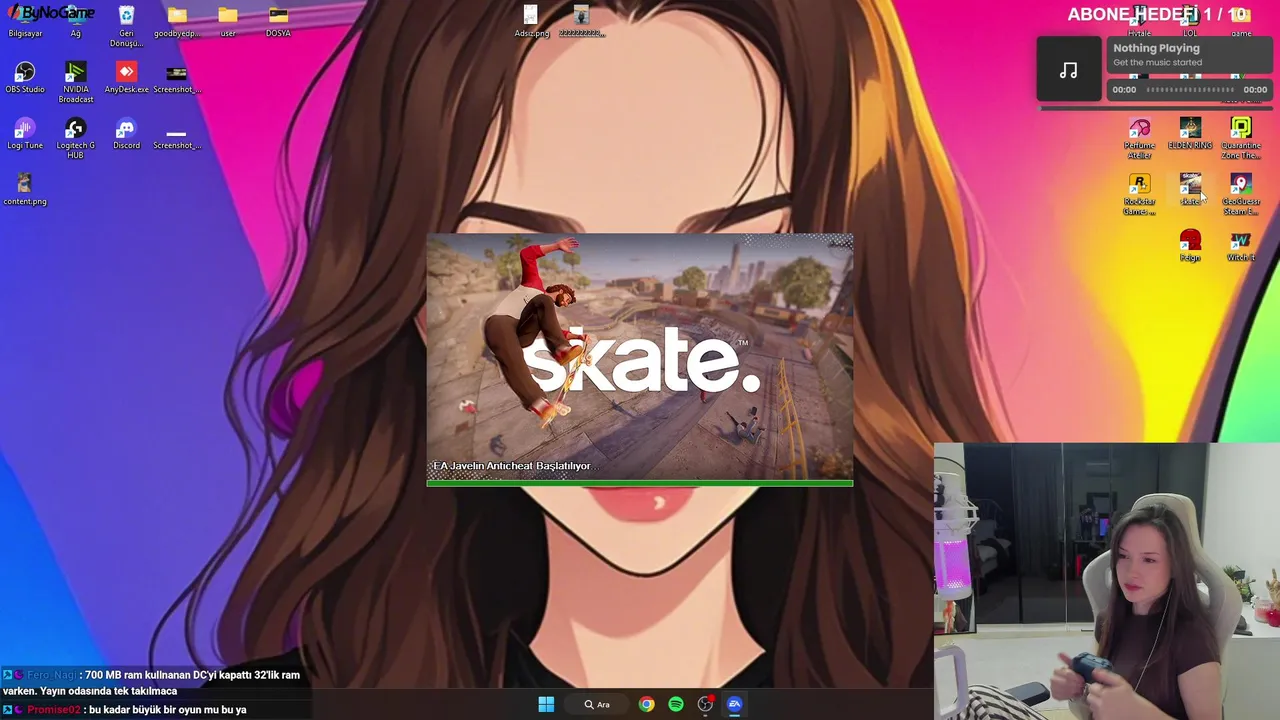Open the user folder on desktop
Viewport: 1280px width, 720px height.
click(228, 21)
